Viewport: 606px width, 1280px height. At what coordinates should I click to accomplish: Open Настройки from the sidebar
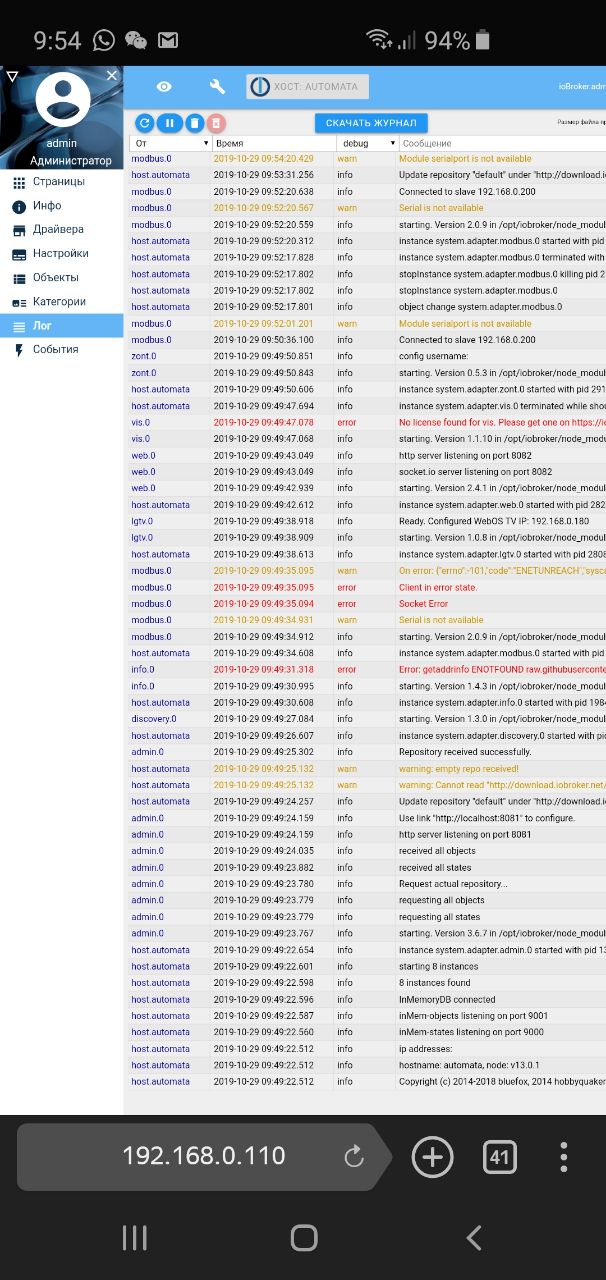[61, 254]
